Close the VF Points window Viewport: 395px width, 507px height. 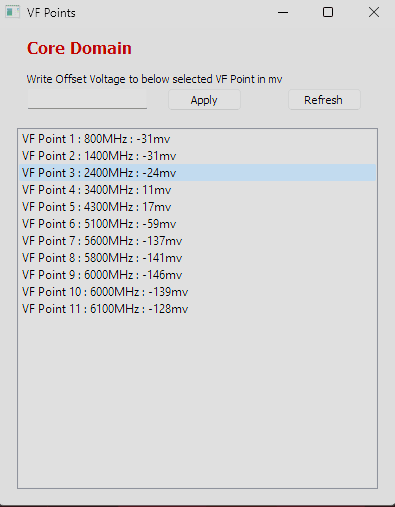374,13
